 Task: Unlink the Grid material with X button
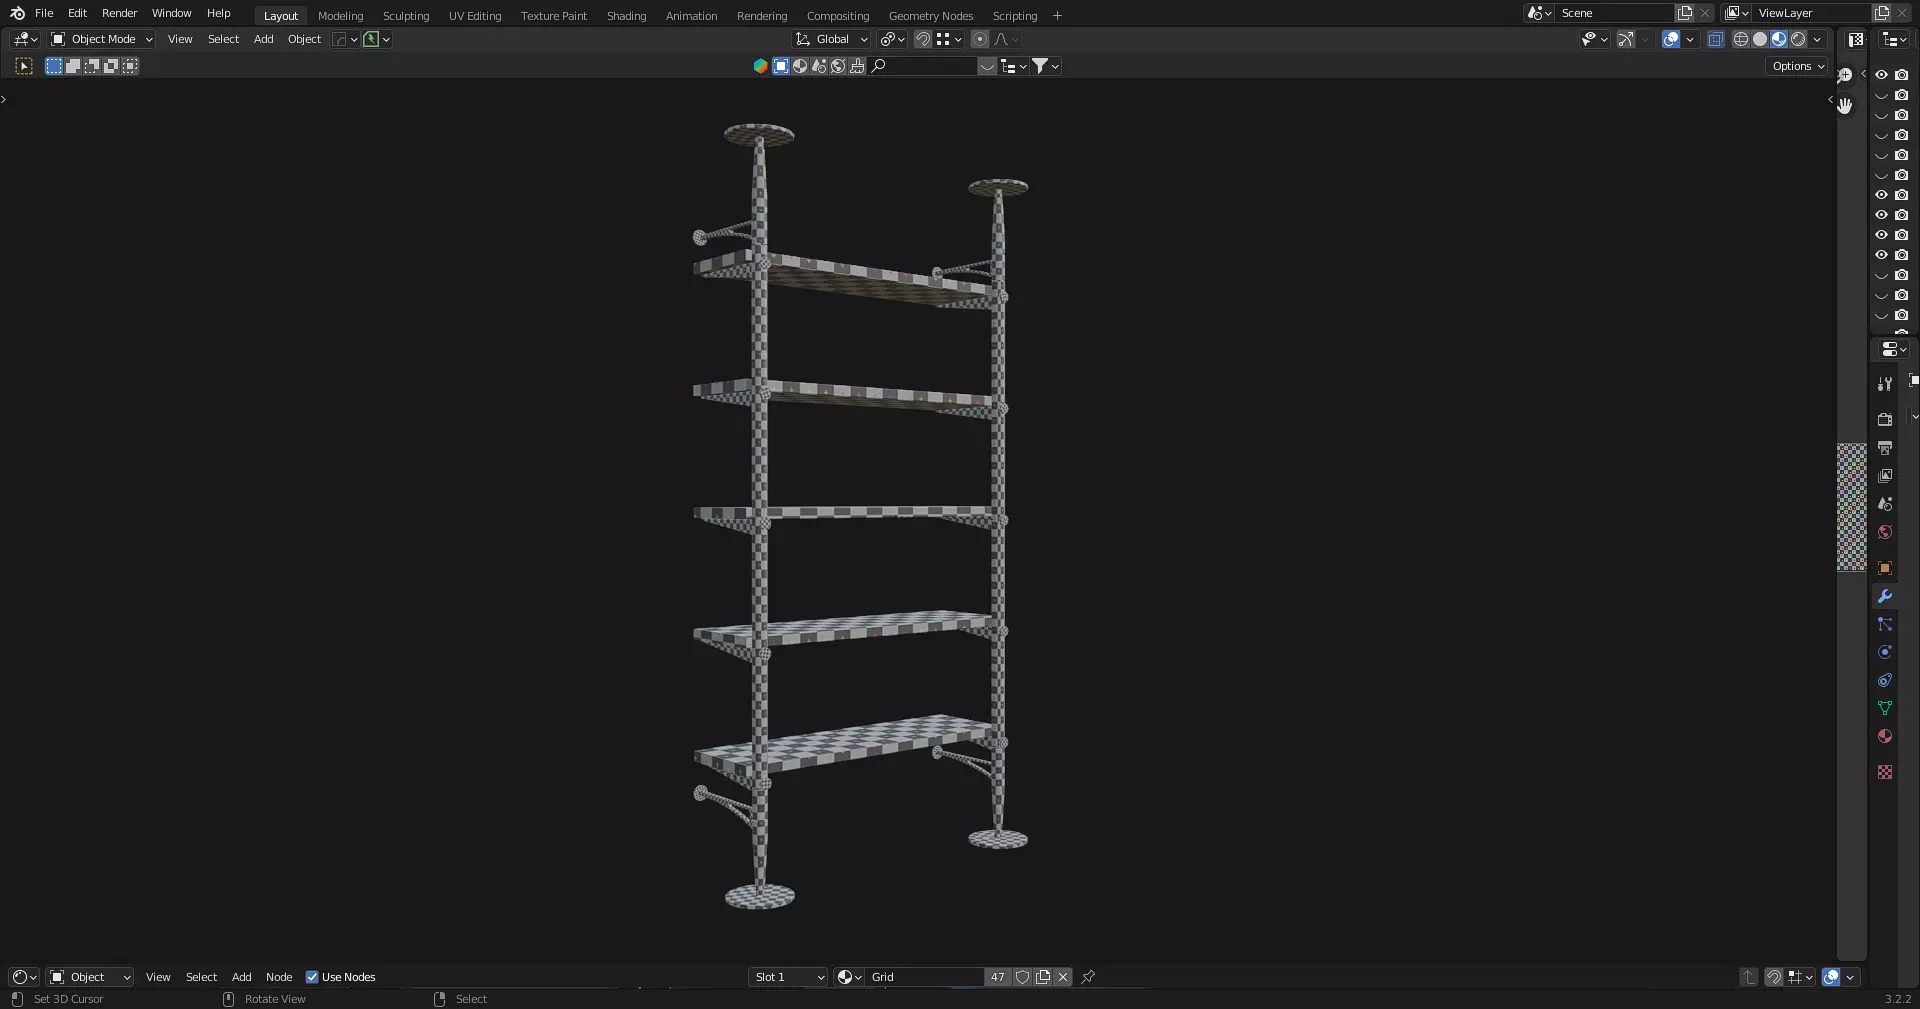[x=1063, y=977]
